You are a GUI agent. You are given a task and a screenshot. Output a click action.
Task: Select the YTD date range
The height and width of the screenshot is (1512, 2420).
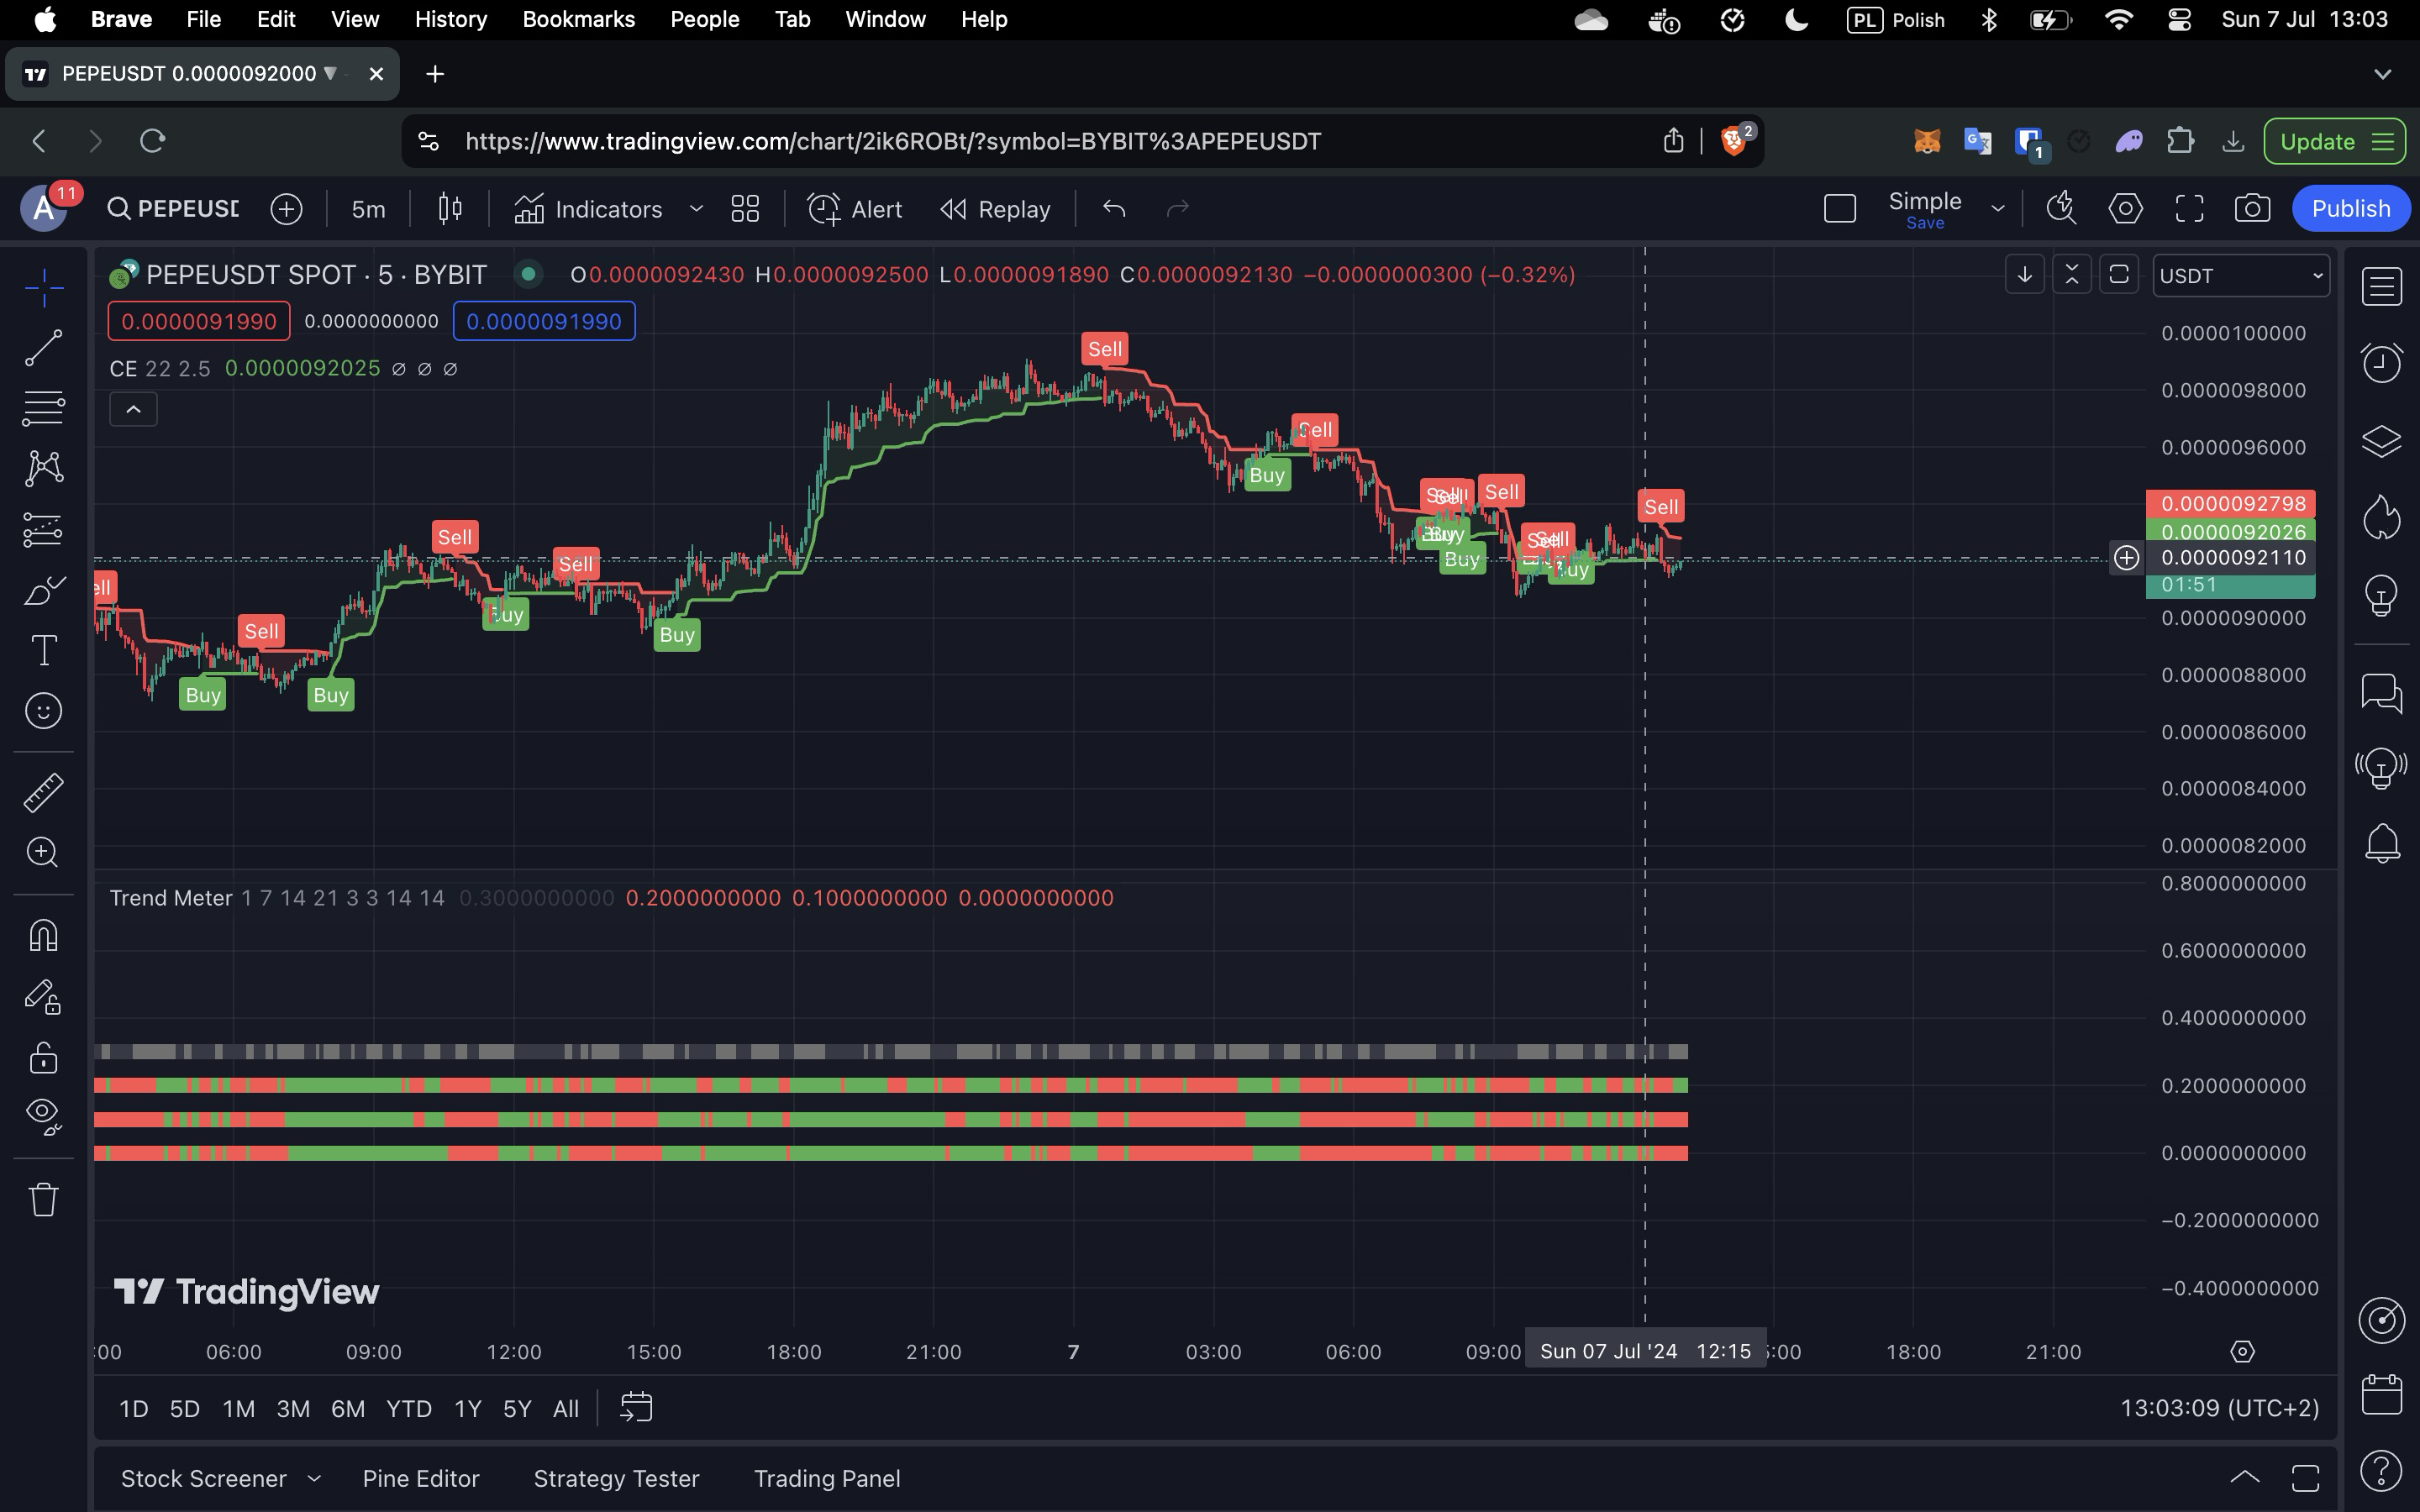coord(409,1408)
